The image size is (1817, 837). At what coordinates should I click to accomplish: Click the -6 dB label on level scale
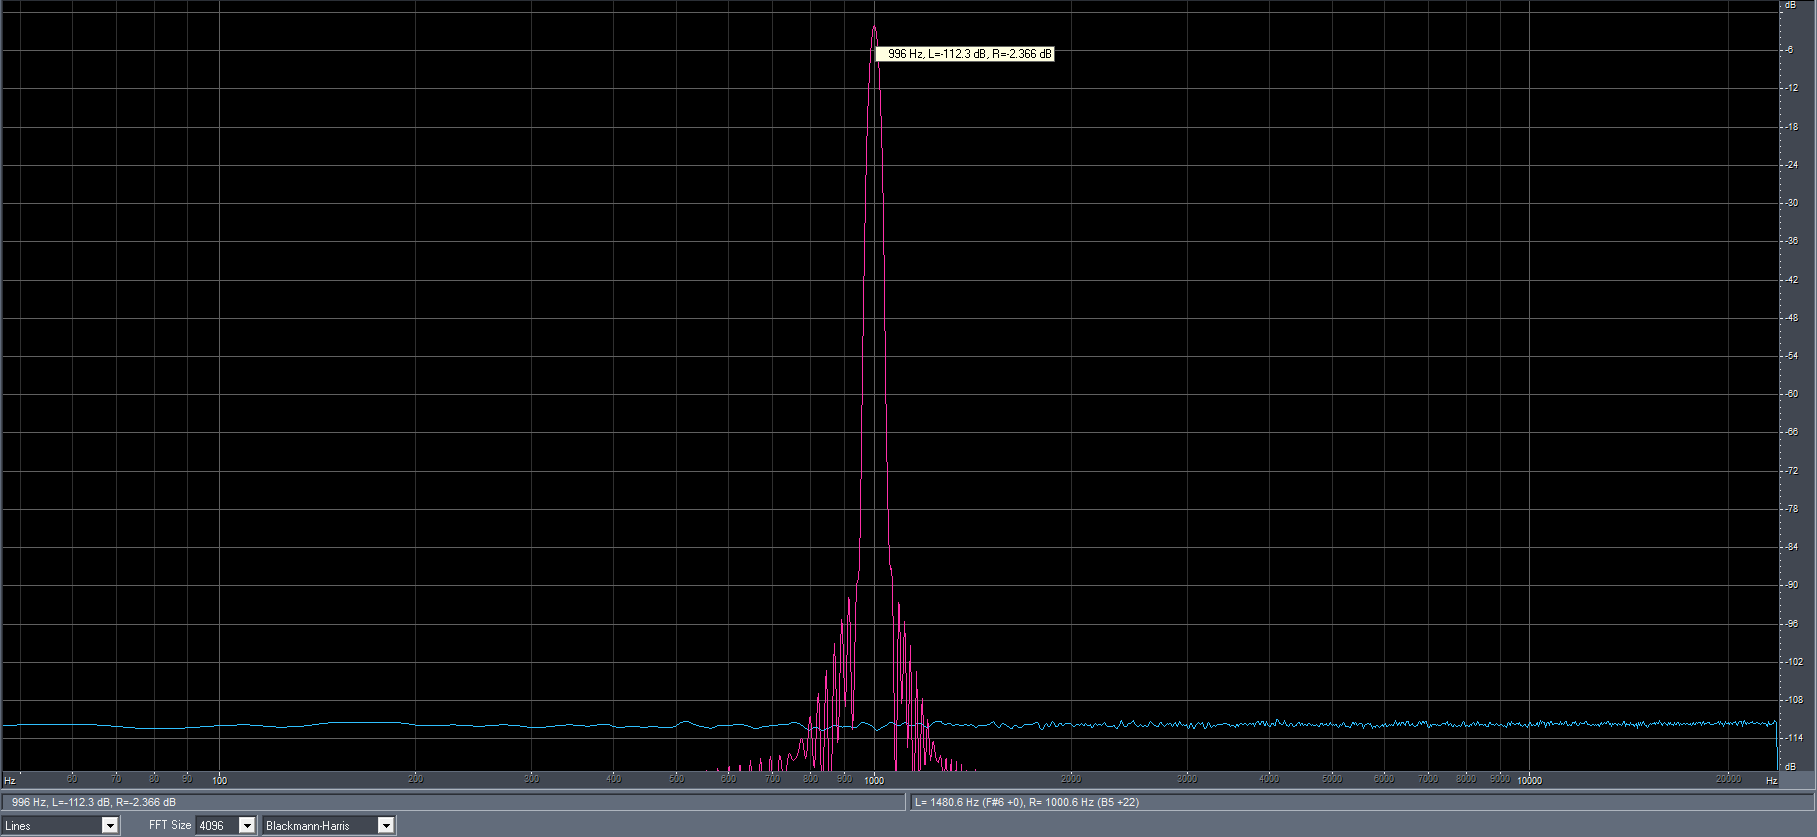(x=1790, y=50)
